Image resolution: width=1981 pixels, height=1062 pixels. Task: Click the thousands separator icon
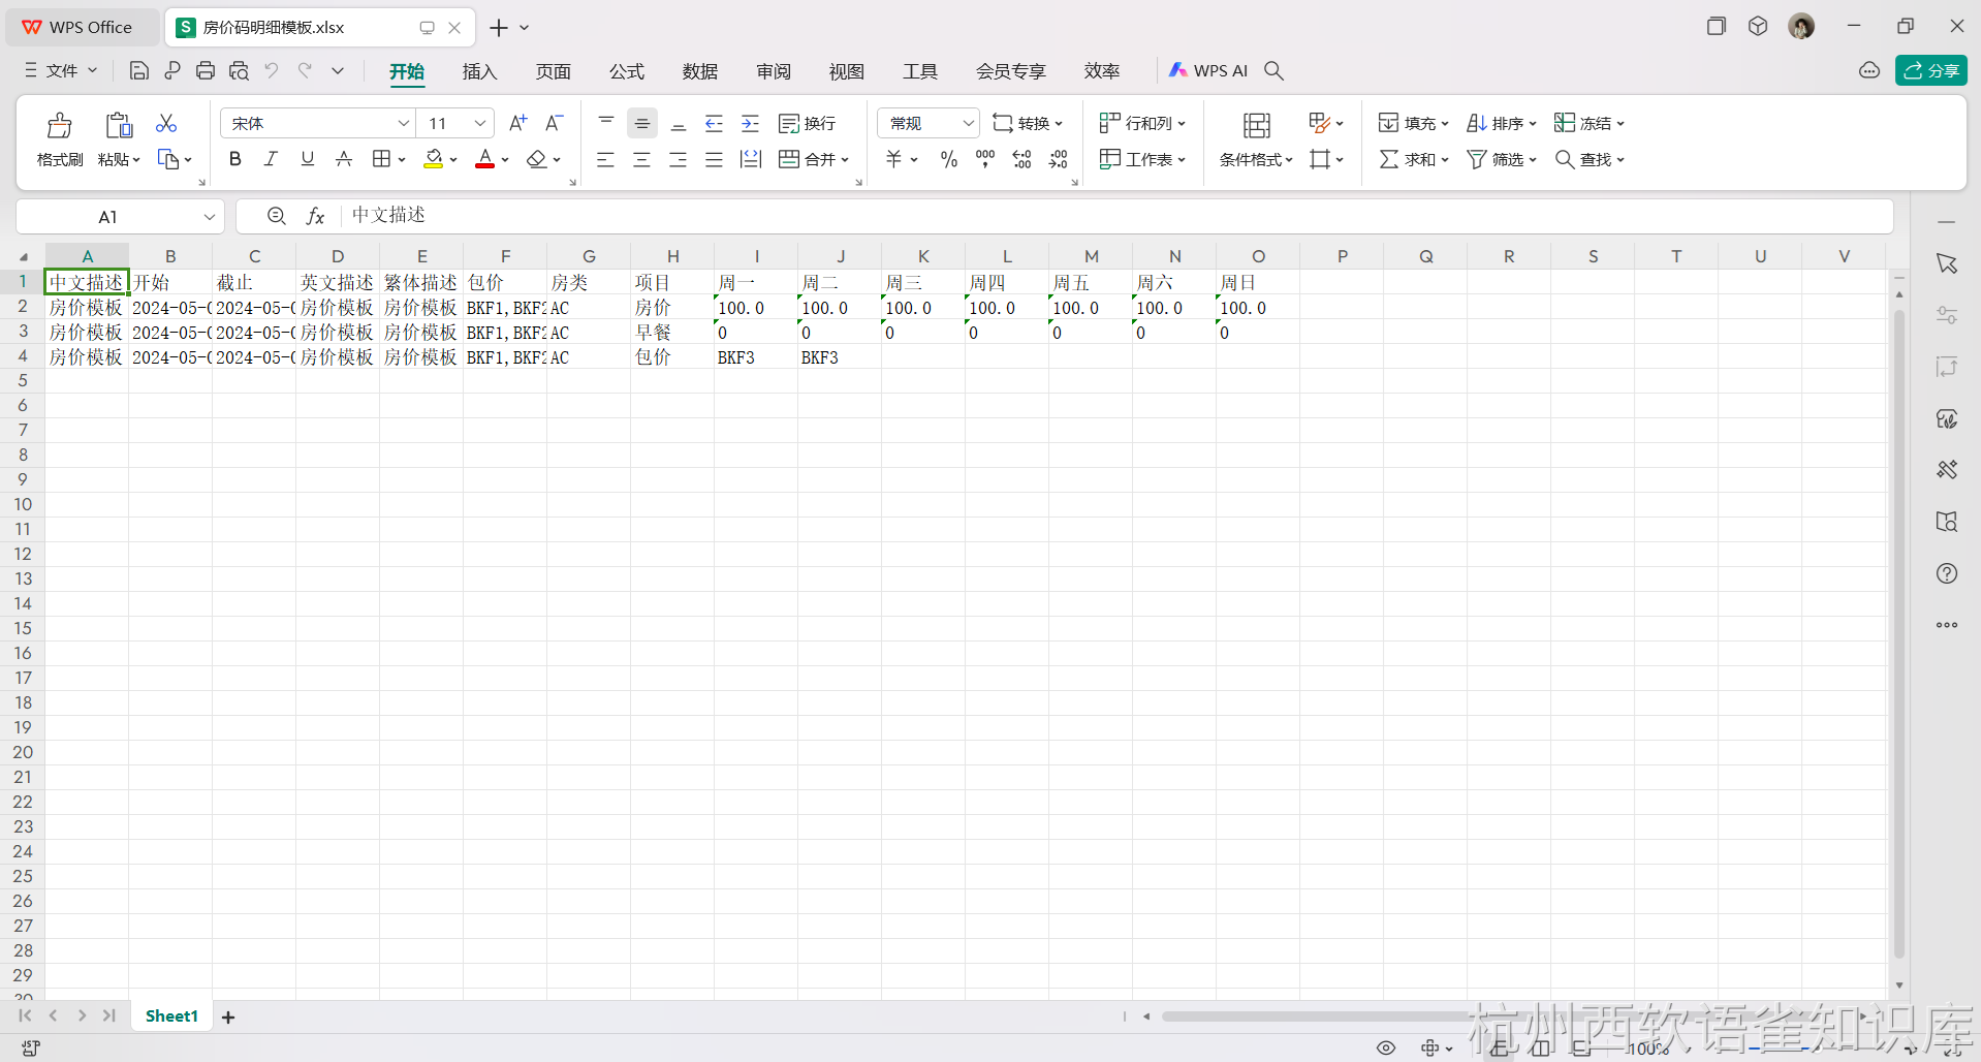[985, 159]
